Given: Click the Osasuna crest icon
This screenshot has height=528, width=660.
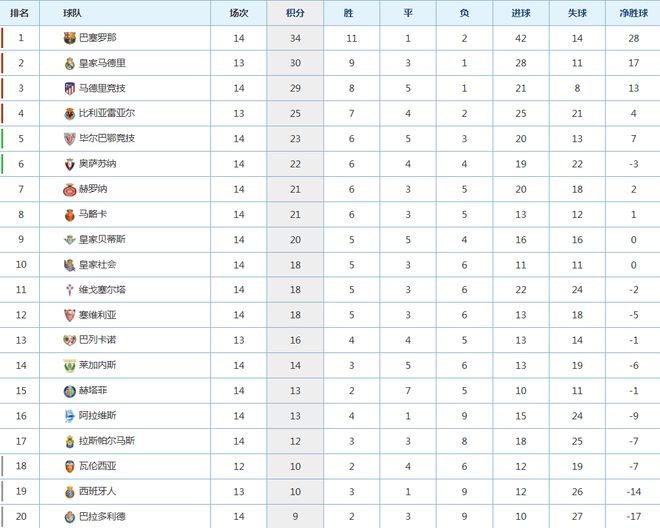Looking at the screenshot, I should click(x=69, y=164).
